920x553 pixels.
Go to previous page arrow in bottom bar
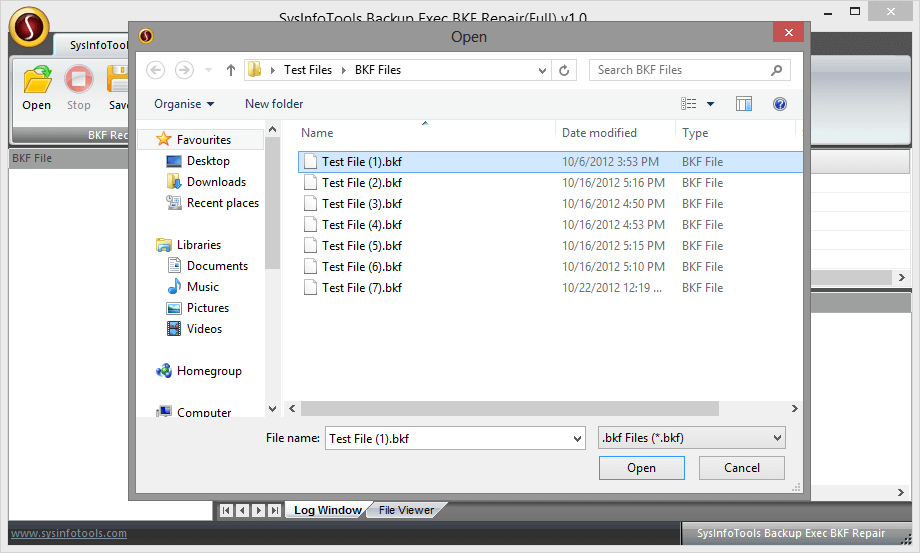(242, 510)
